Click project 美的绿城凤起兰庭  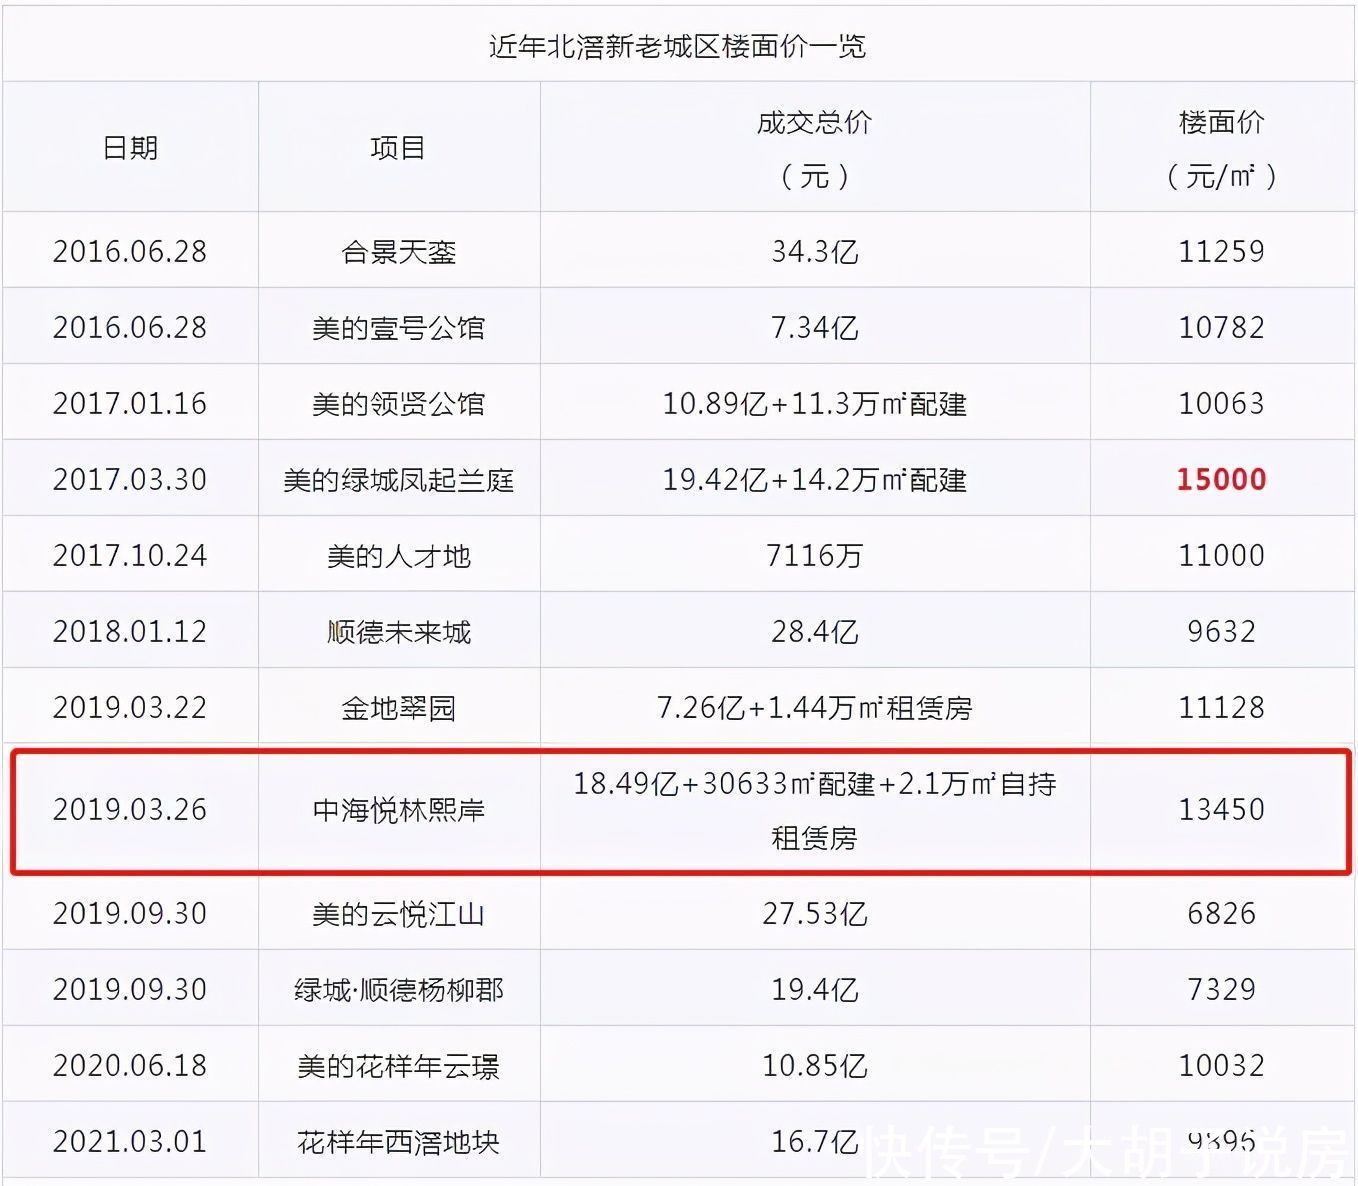[x=398, y=480]
